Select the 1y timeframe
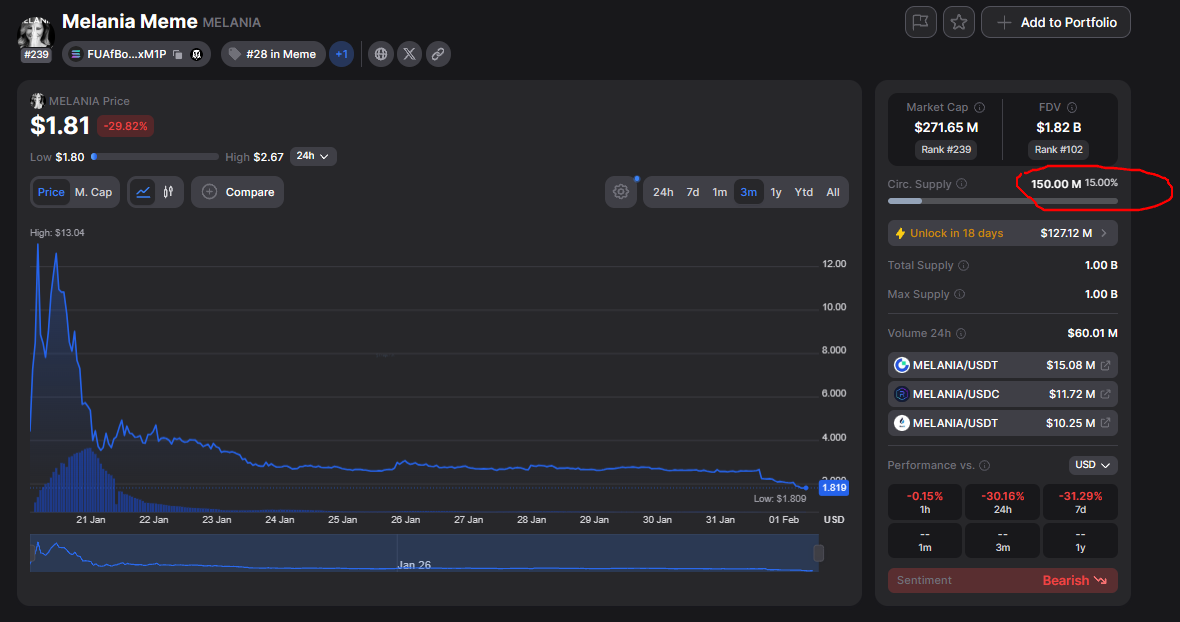The image size is (1180, 622). tap(776, 193)
